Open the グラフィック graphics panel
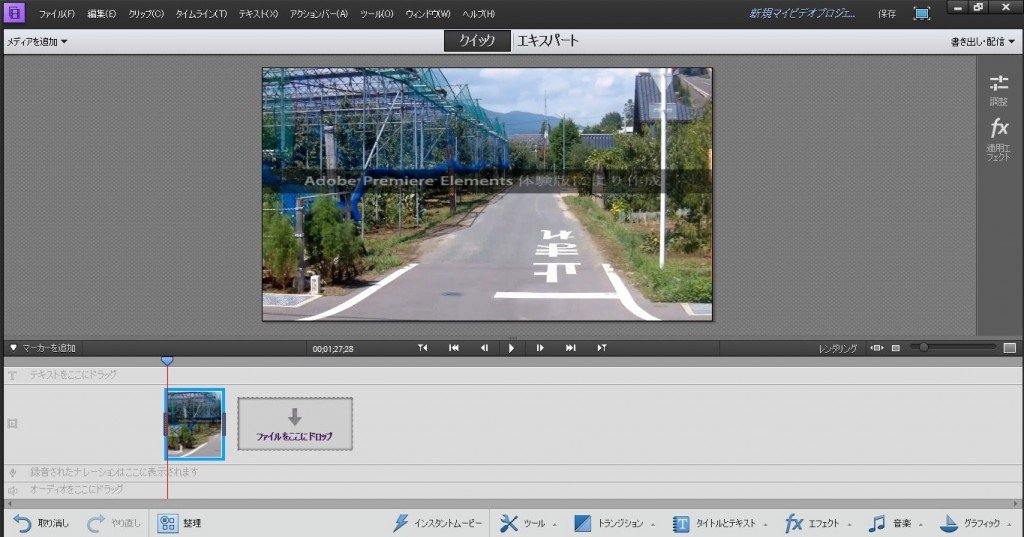 (975, 523)
